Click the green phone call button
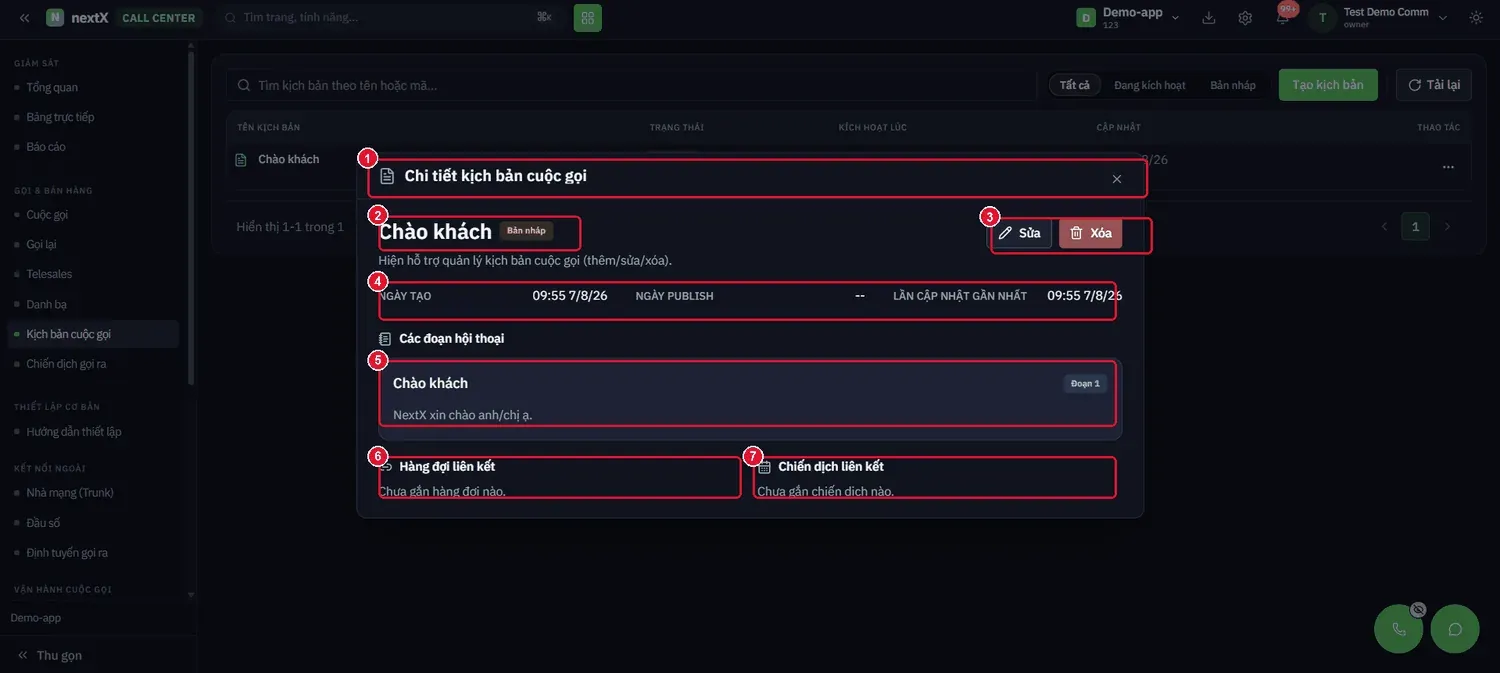 point(1399,629)
